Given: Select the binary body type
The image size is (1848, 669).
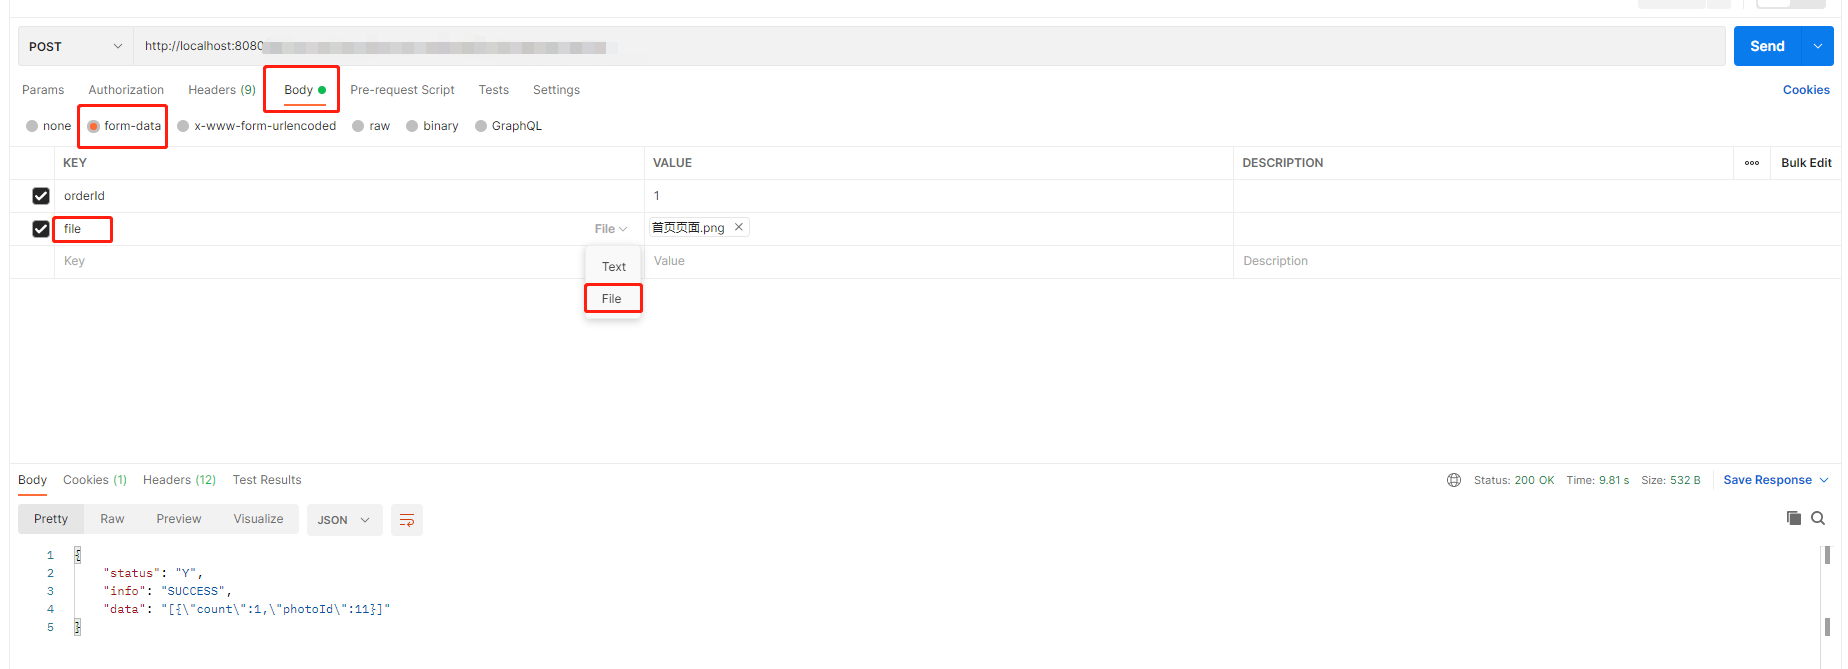Looking at the screenshot, I should click(x=432, y=126).
